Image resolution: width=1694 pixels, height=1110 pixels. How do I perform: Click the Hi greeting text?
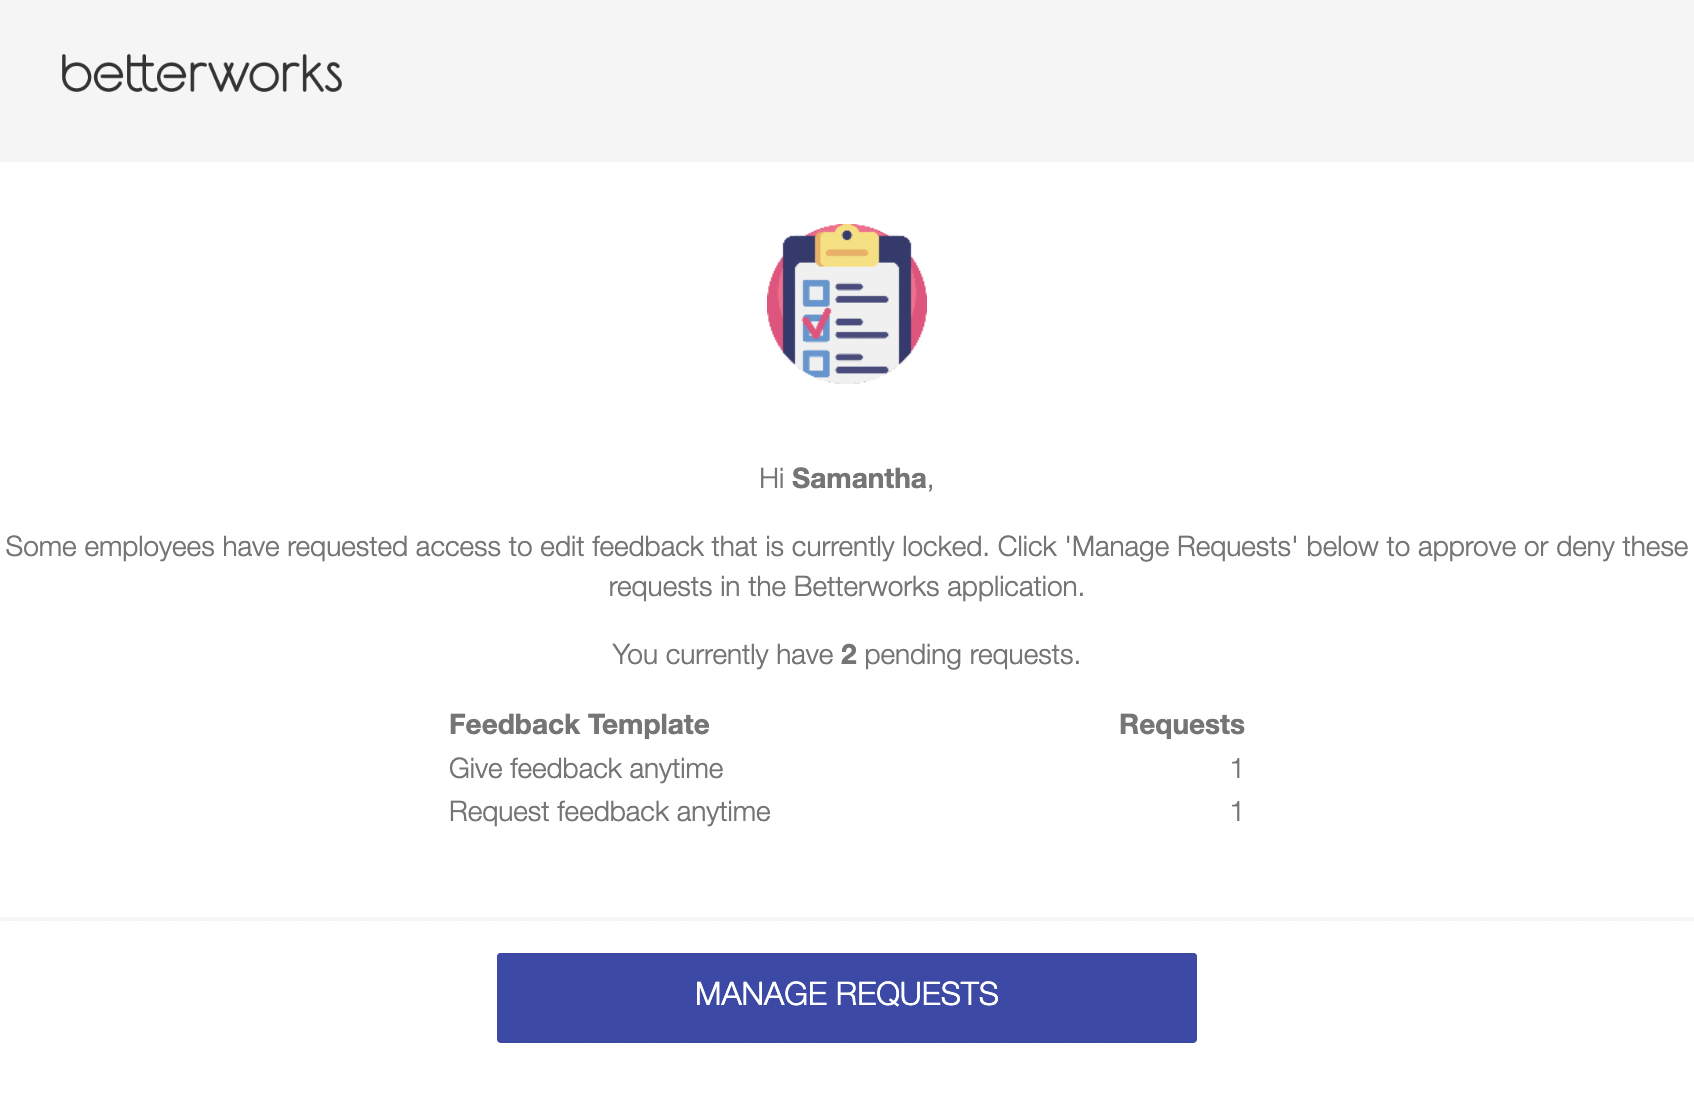pyautogui.click(x=771, y=478)
